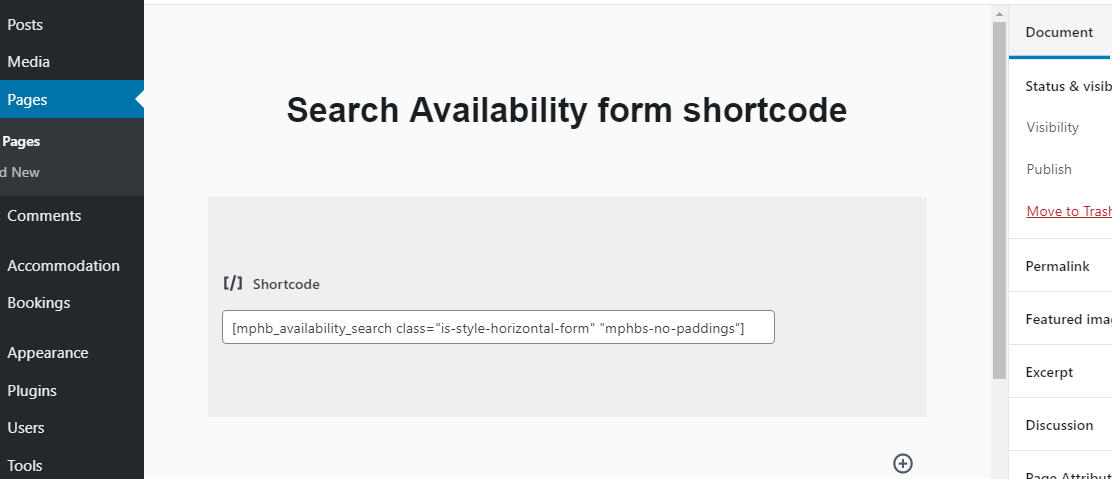This screenshot has height=479, width=1112.
Task: Click the Shortcode block bracket icon
Action: [x=233, y=284]
